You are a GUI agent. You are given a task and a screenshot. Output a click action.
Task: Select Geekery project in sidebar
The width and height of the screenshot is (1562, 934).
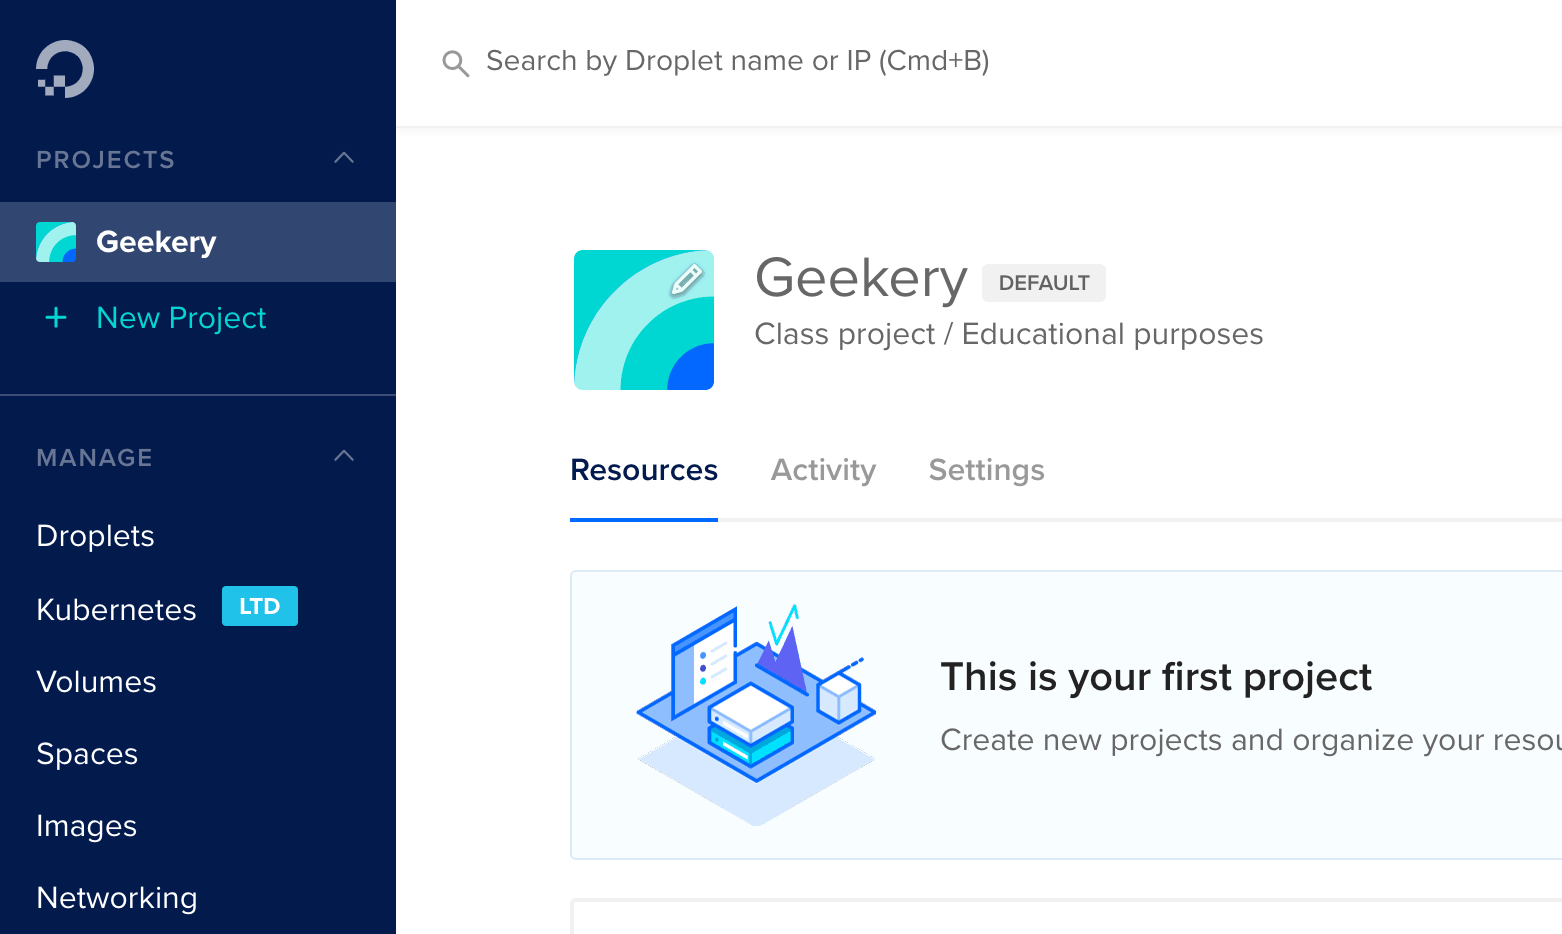[x=198, y=242]
